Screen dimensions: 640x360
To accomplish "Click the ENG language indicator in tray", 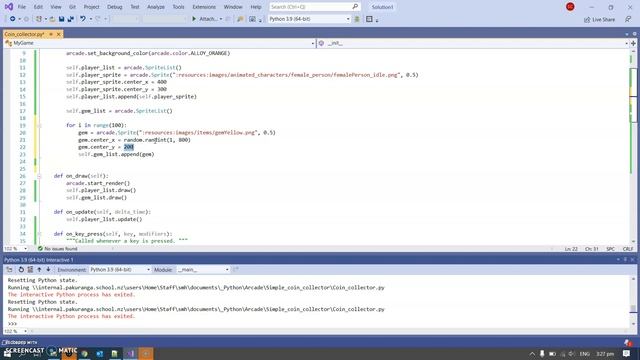I will [584, 353].
